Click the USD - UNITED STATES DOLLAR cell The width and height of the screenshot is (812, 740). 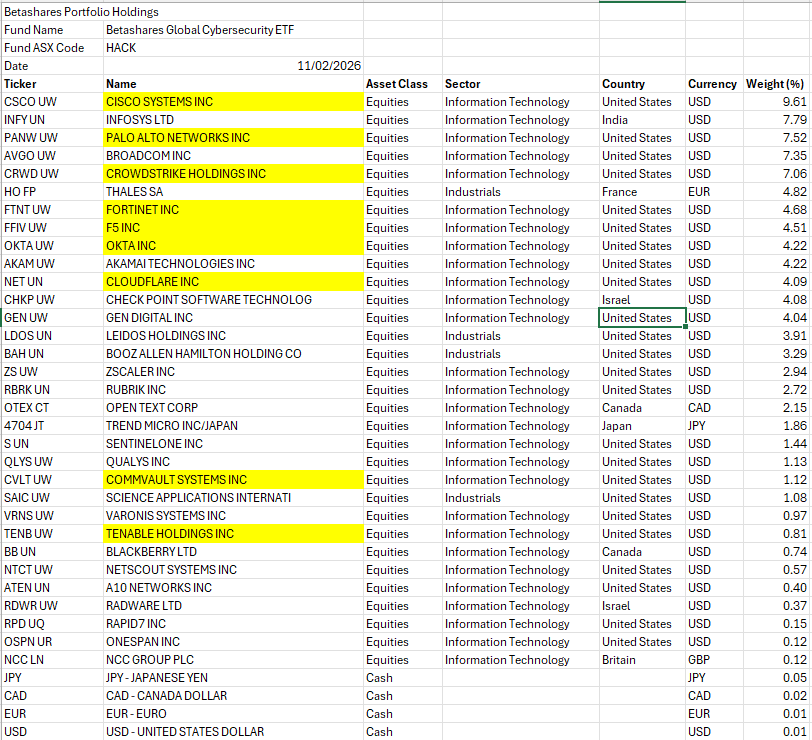232,732
